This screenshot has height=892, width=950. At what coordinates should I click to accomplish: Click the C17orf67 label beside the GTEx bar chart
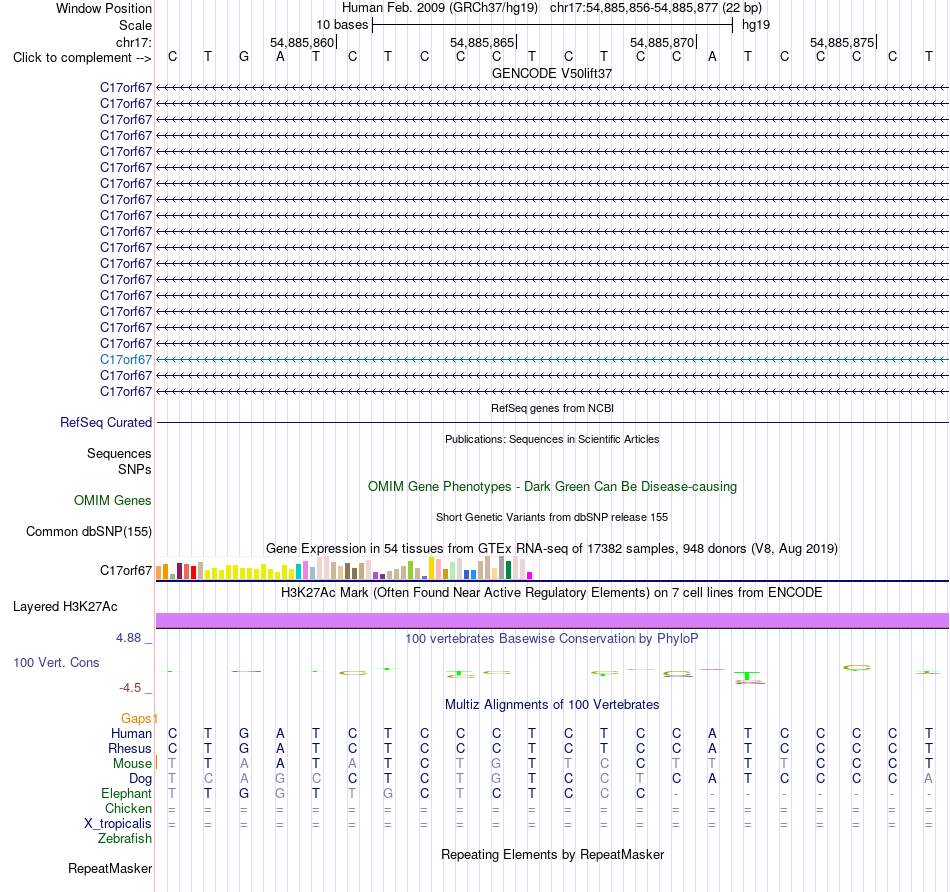126,570
